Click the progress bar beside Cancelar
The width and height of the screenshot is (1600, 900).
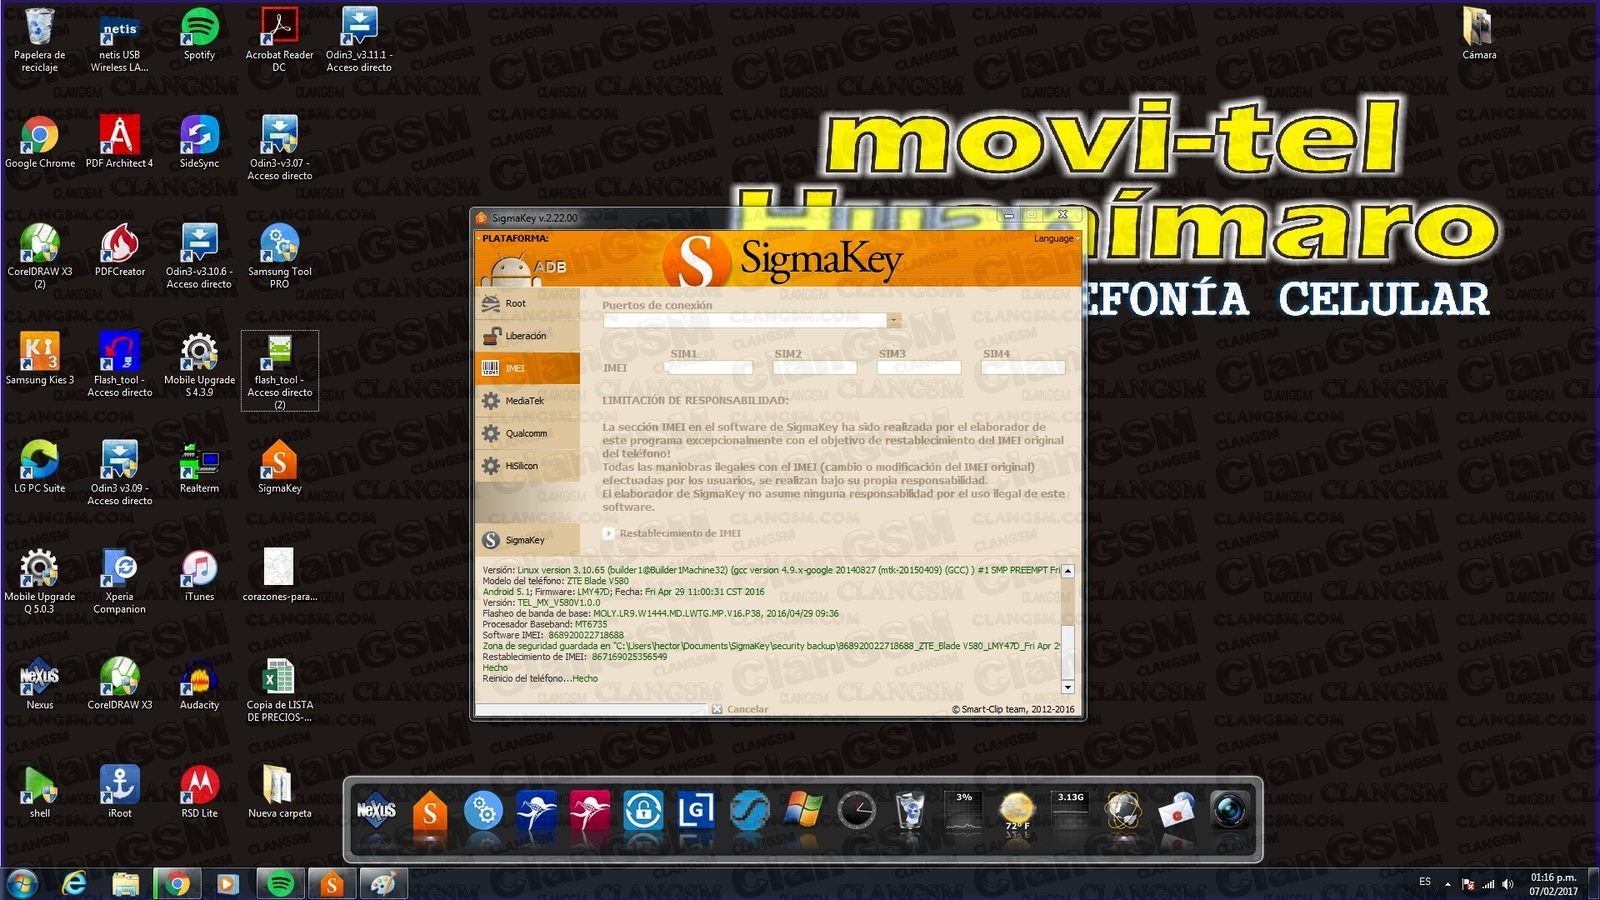coord(590,709)
